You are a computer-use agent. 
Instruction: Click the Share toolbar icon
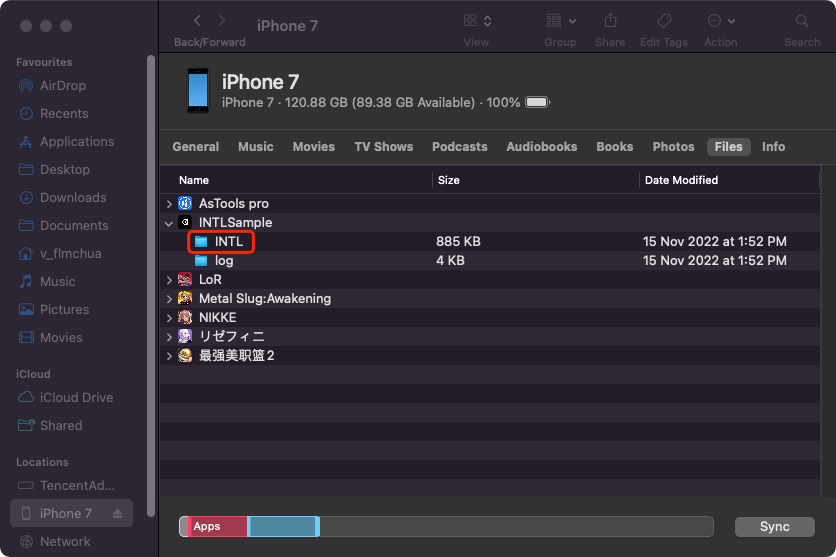click(609, 21)
